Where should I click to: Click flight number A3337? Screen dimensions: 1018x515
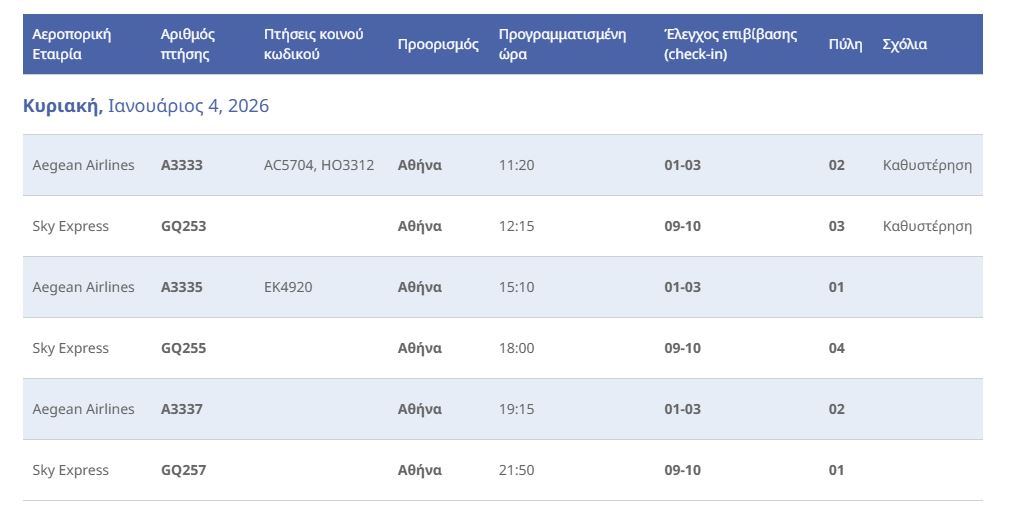182,409
